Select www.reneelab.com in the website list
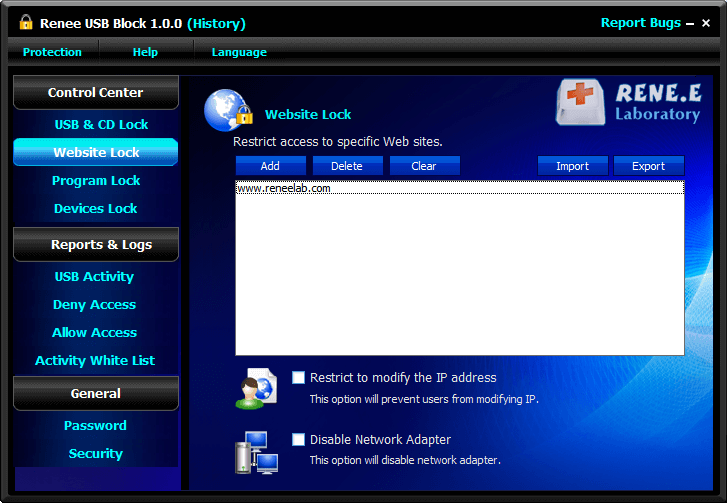Viewport: 727px width, 503px height. pyautogui.click(x=284, y=188)
